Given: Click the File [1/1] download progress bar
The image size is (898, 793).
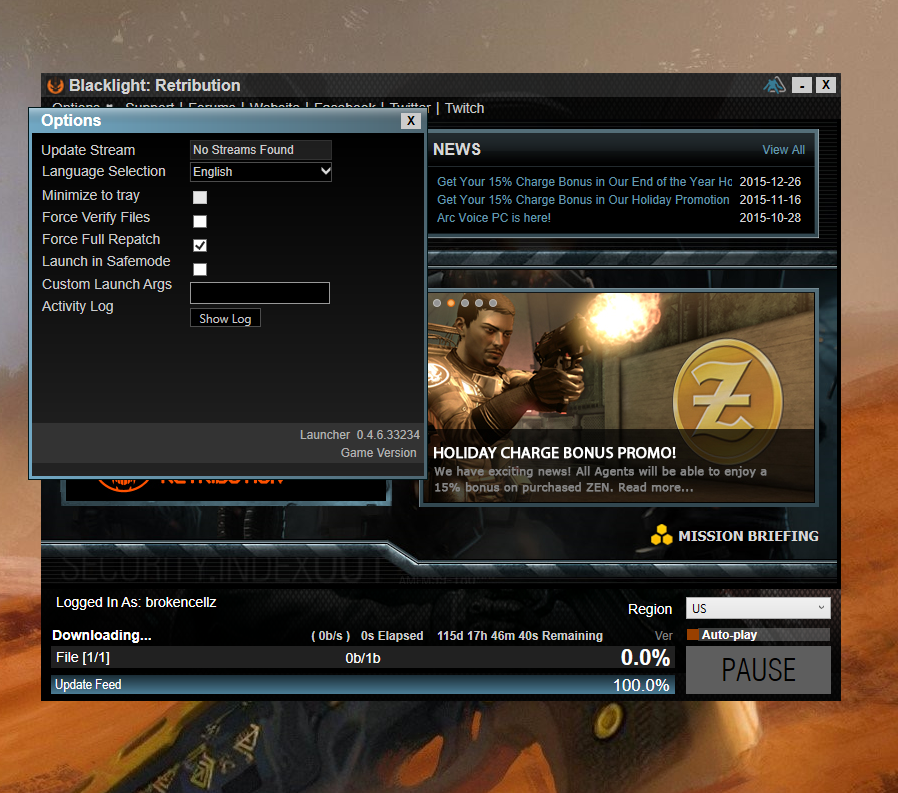Looking at the screenshot, I should [363, 657].
